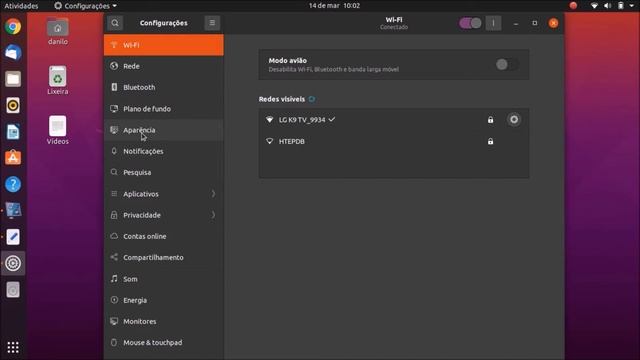Enable the Modo avião switch
Viewport: 640px width, 360px height.
pos(507,64)
